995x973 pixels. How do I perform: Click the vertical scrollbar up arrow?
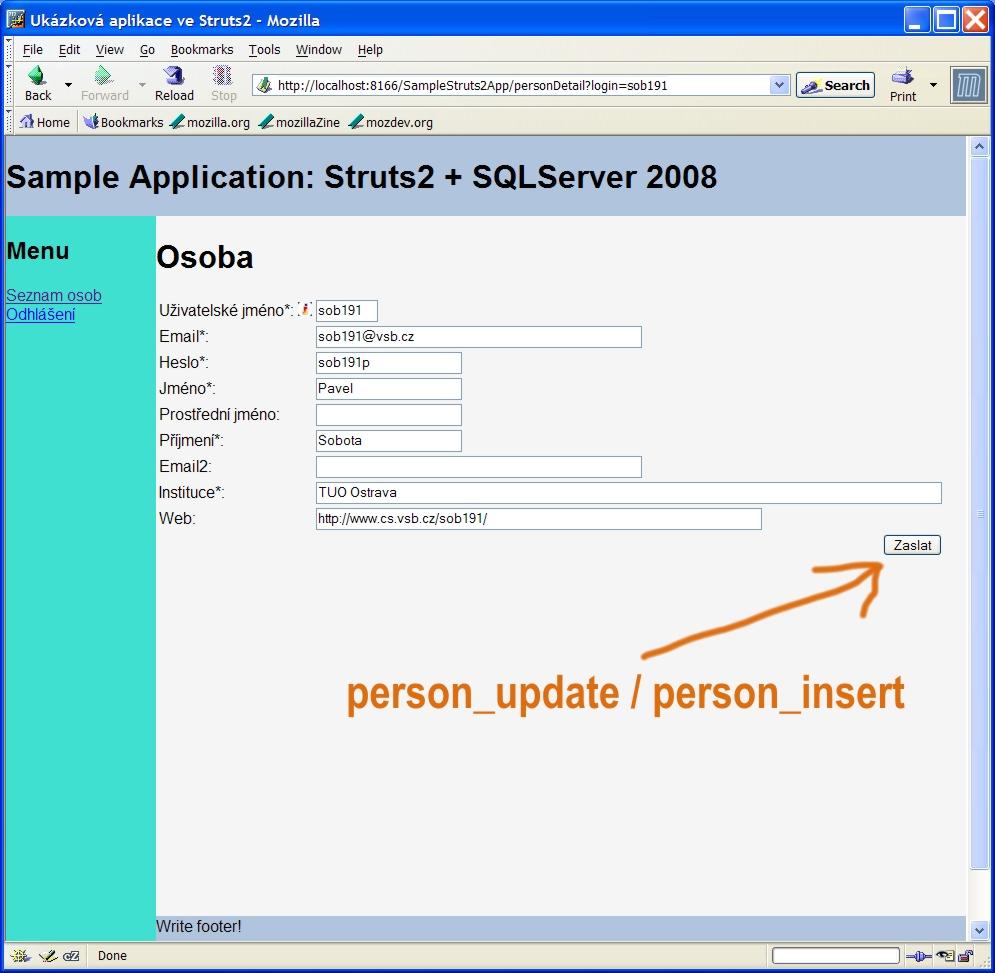click(979, 147)
